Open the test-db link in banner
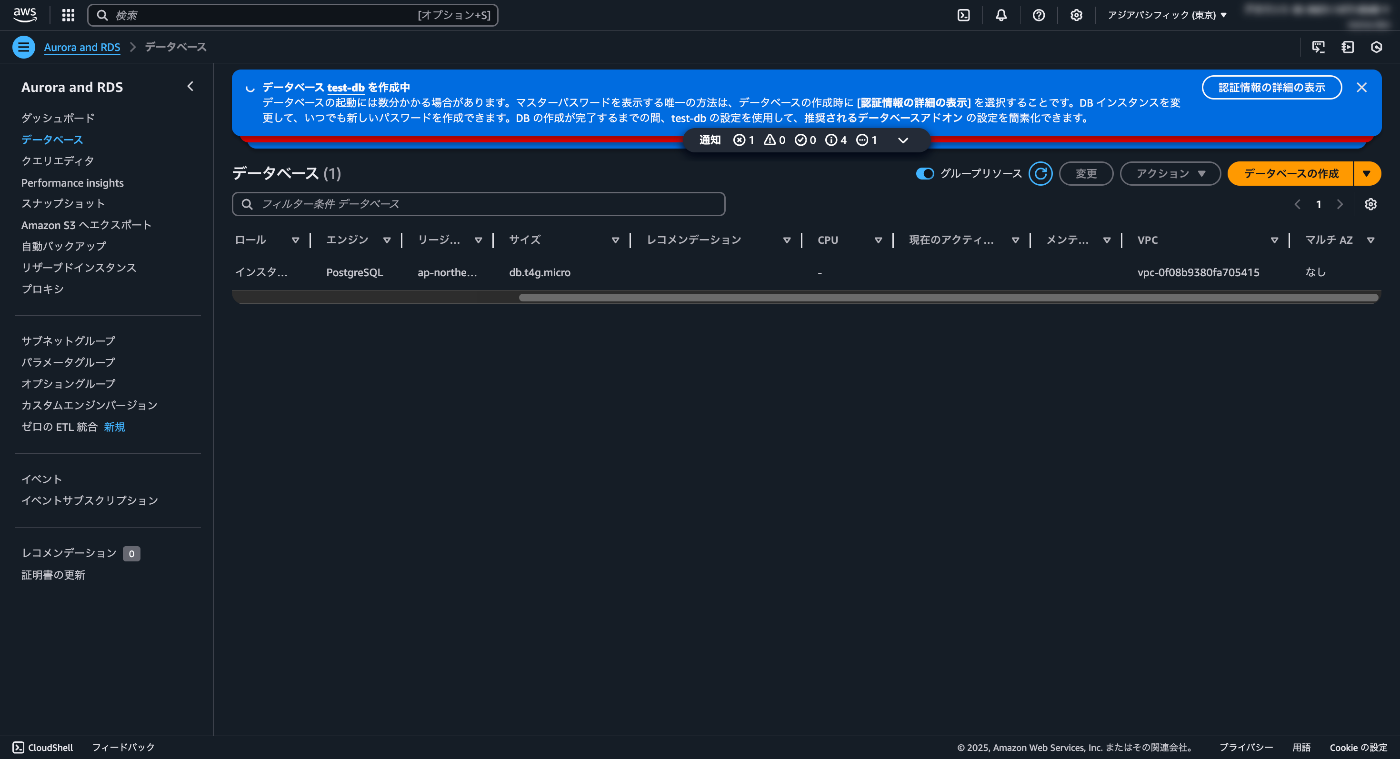This screenshot has width=1400, height=759. click(346, 88)
